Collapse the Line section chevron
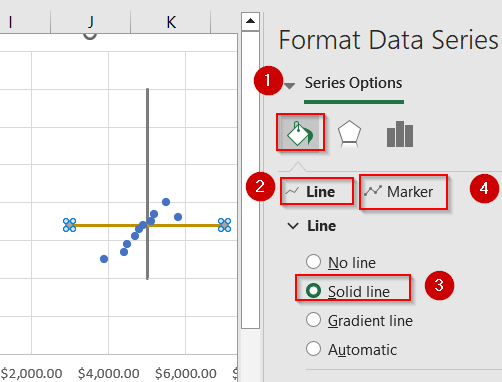 (293, 226)
